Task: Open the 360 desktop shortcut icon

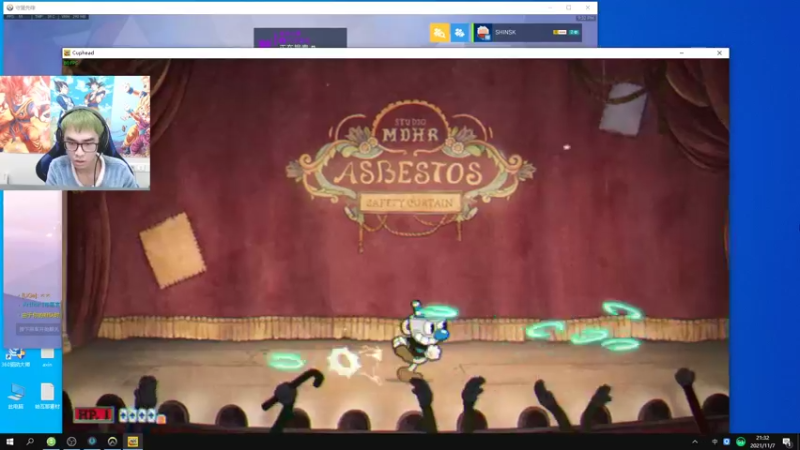Action: tap(15, 354)
